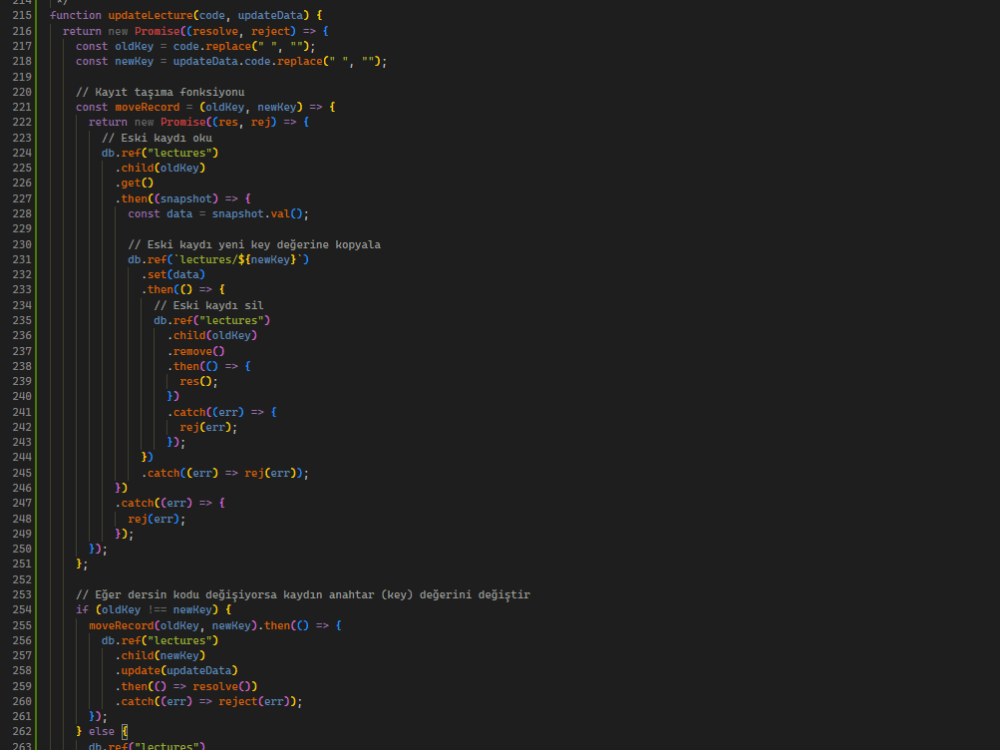Click res(); on line 239
1000x750 pixels.
(199, 381)
